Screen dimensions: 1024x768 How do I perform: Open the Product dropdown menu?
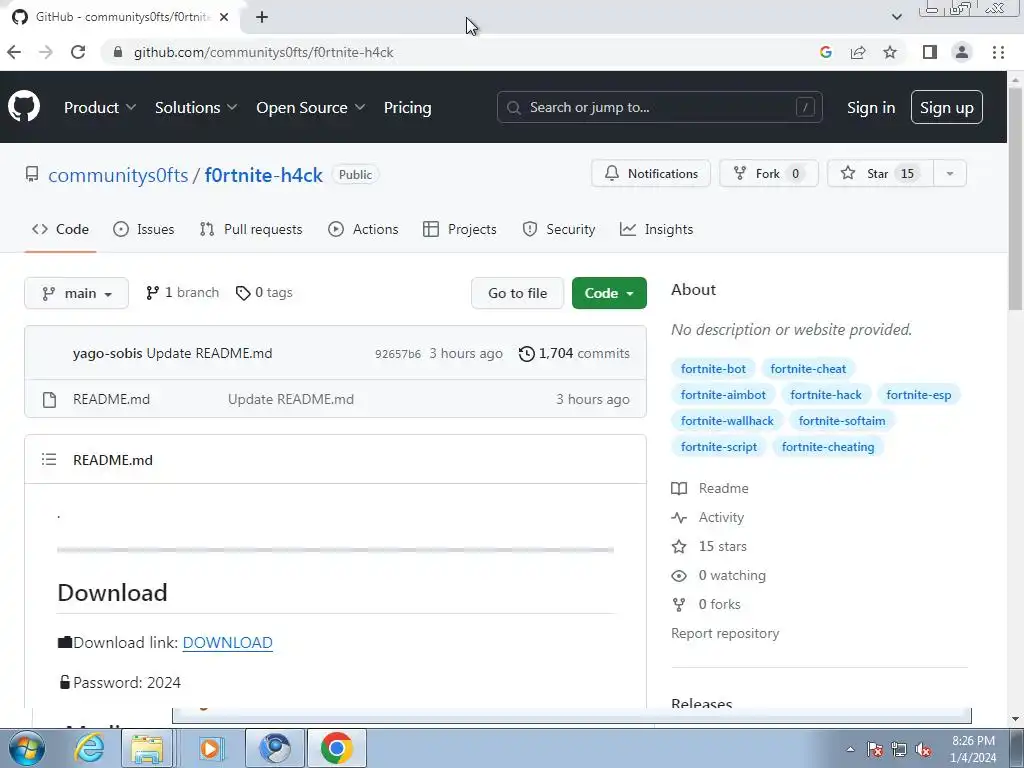click(100, 107)
